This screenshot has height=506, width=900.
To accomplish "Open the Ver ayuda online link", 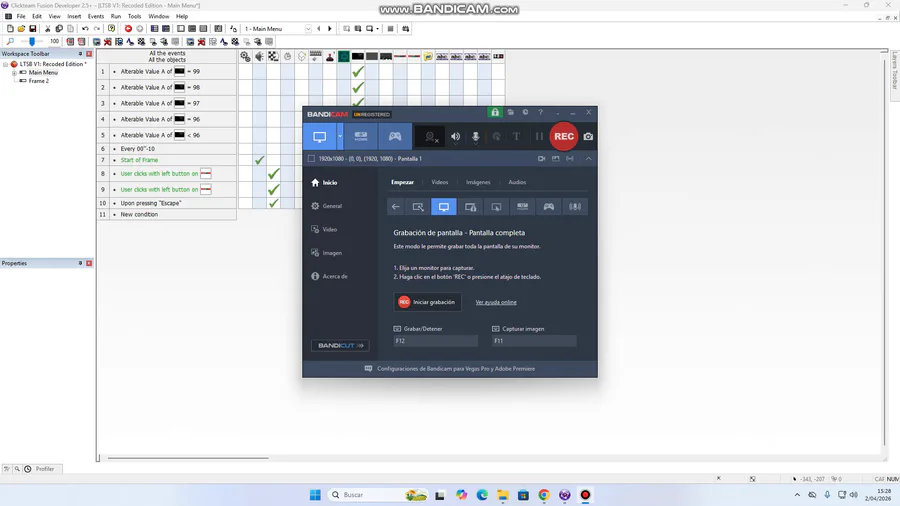I will click(496, 302).
